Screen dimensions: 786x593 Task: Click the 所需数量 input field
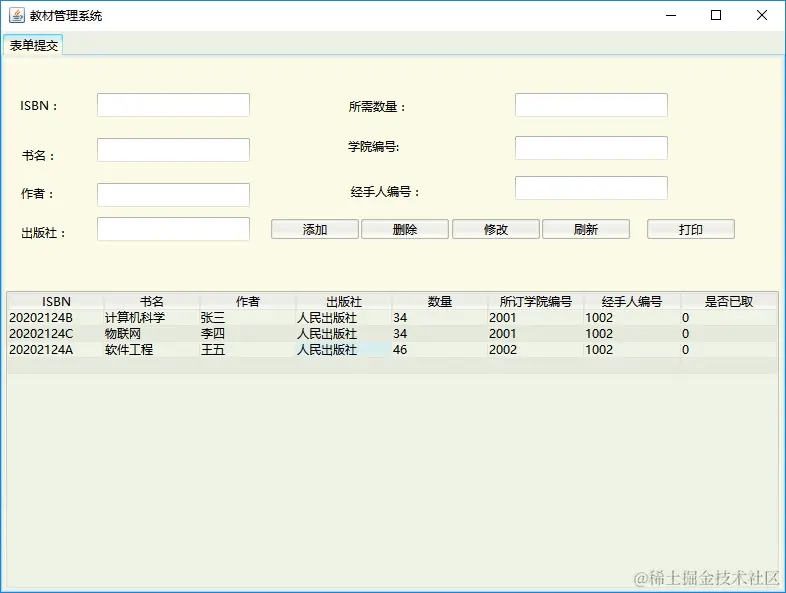coord(591,105)
